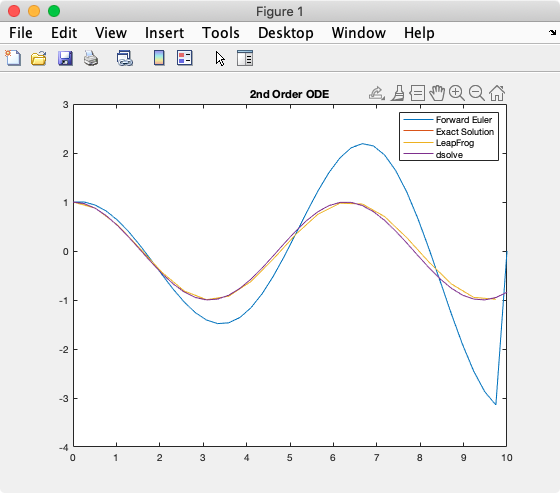Minimize the Figure 1 window
This screenshot has height=493, width=560.
tap(34, 11)
